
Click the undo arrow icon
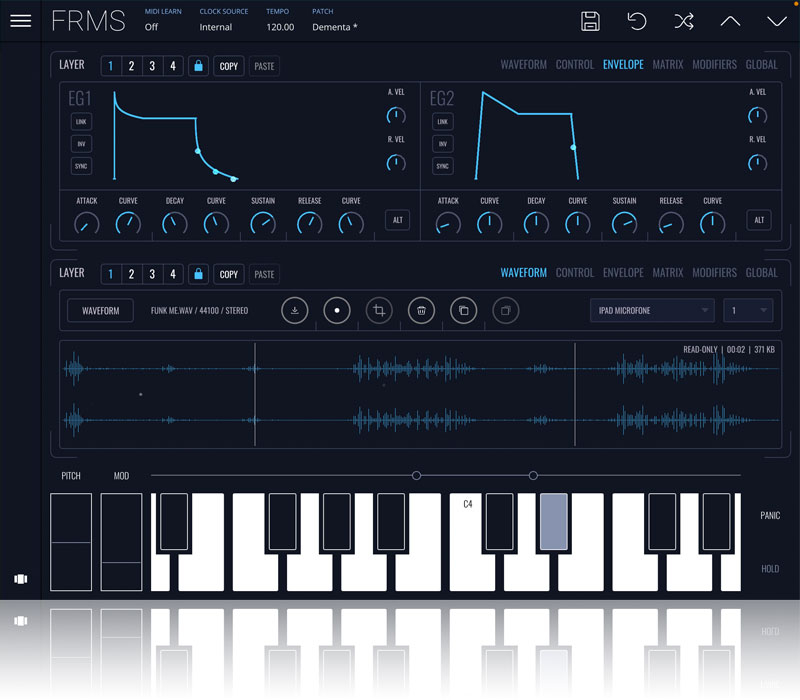tap(637, 21)
